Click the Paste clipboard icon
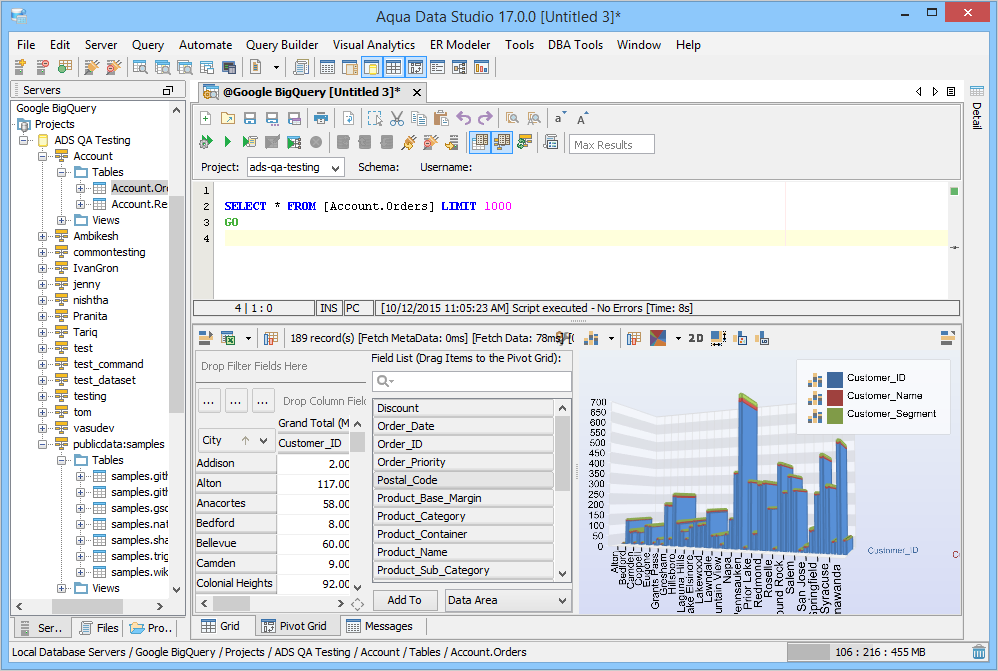 [441, 118]
